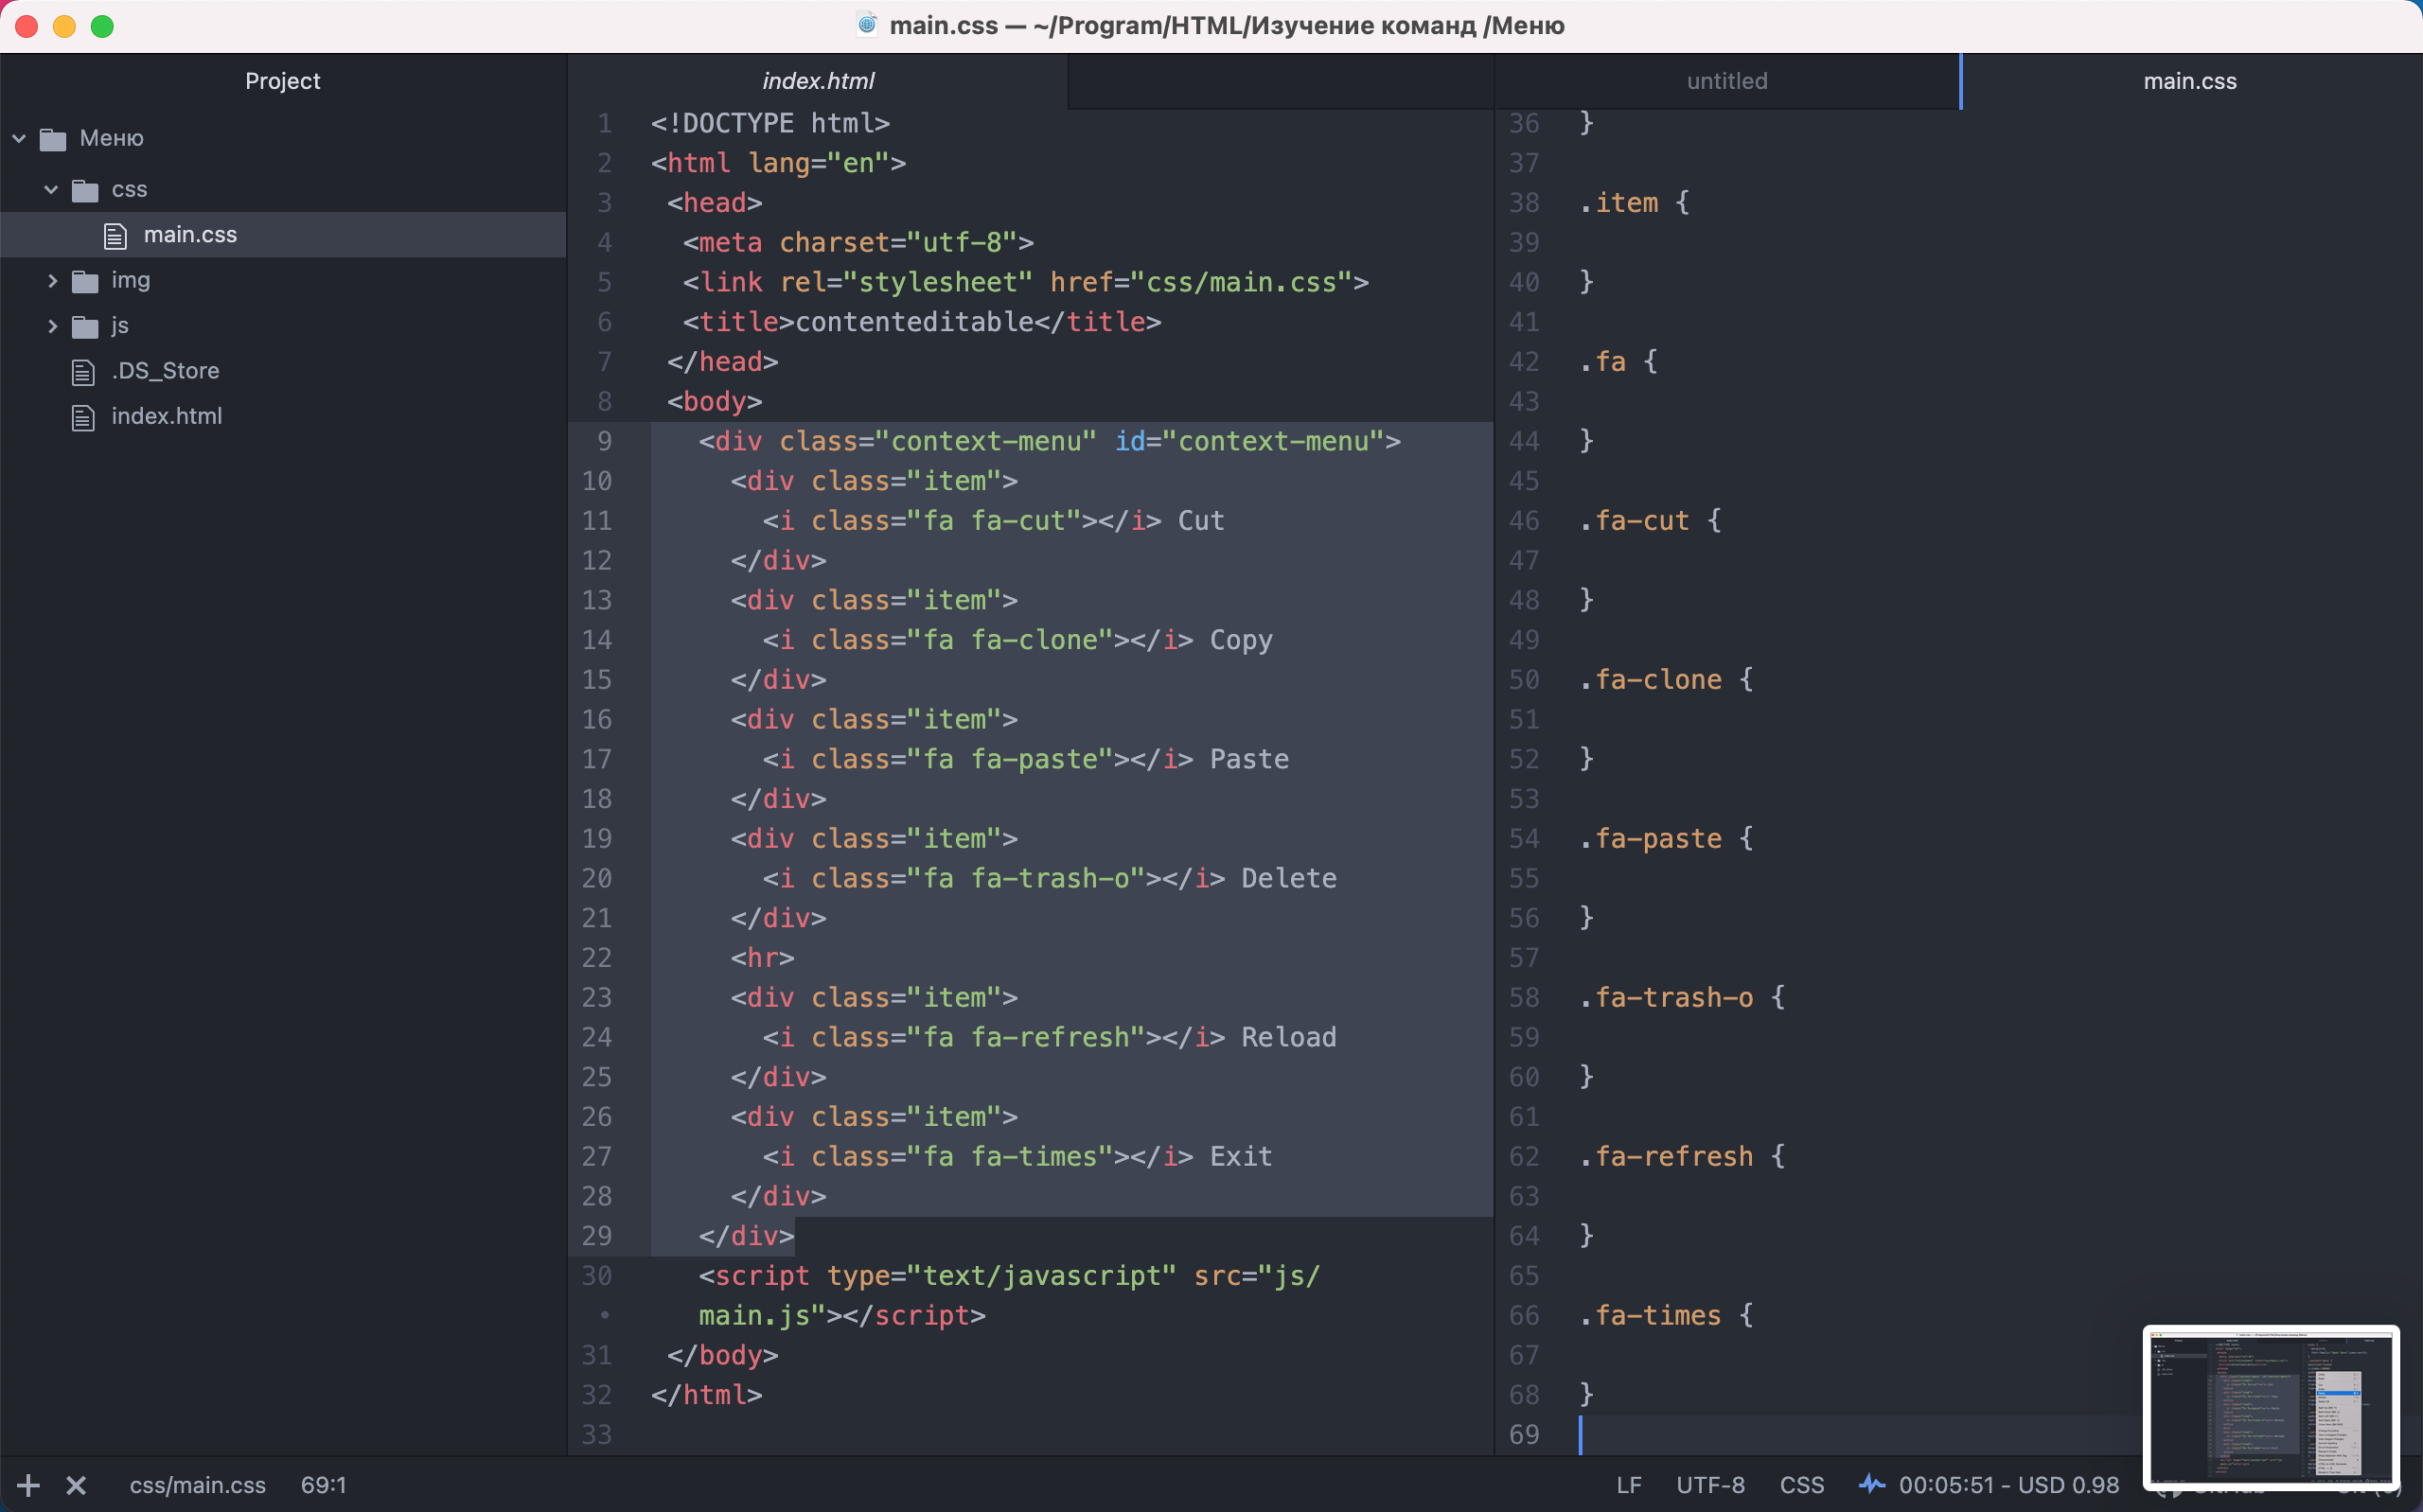The width and height of the screenshot is (2423, 1512).
Task: Click the time tracker pulse icon
Action: 1871,1484
